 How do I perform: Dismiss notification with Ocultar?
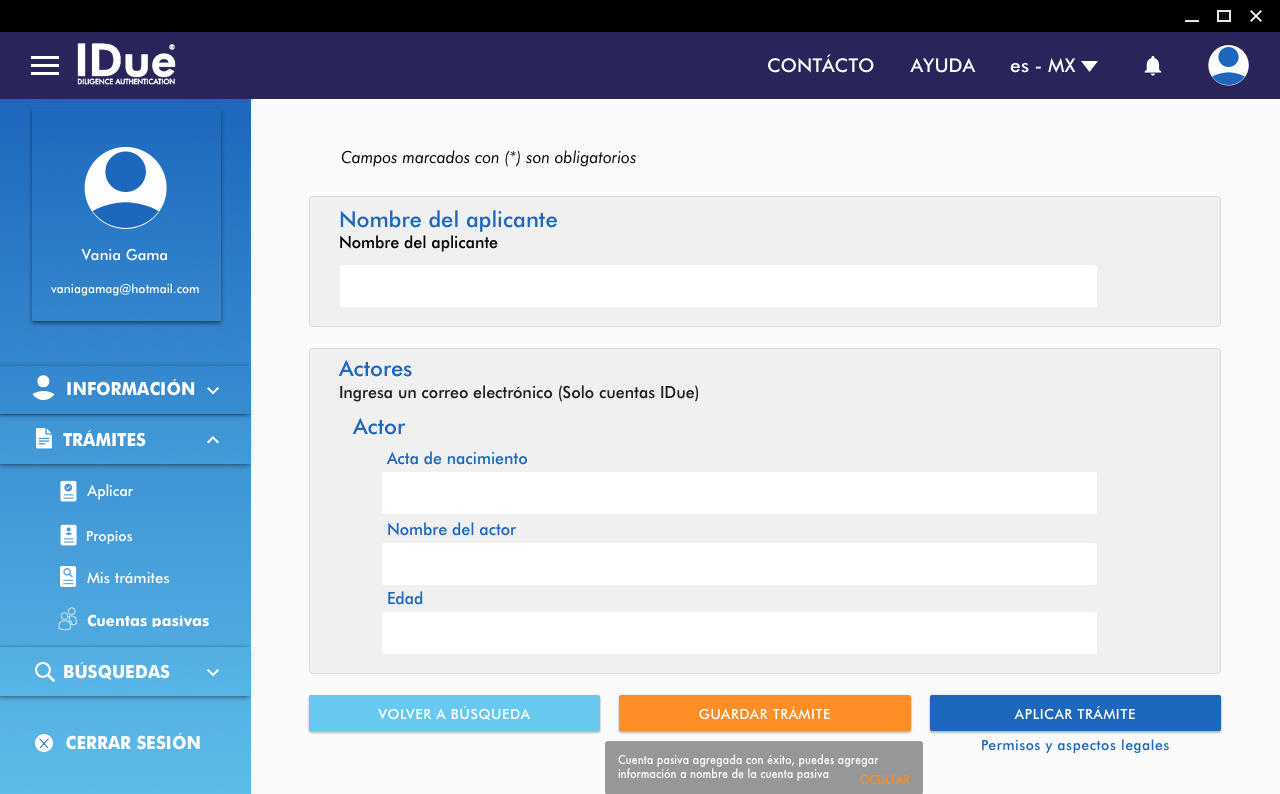tap(884, 780)
